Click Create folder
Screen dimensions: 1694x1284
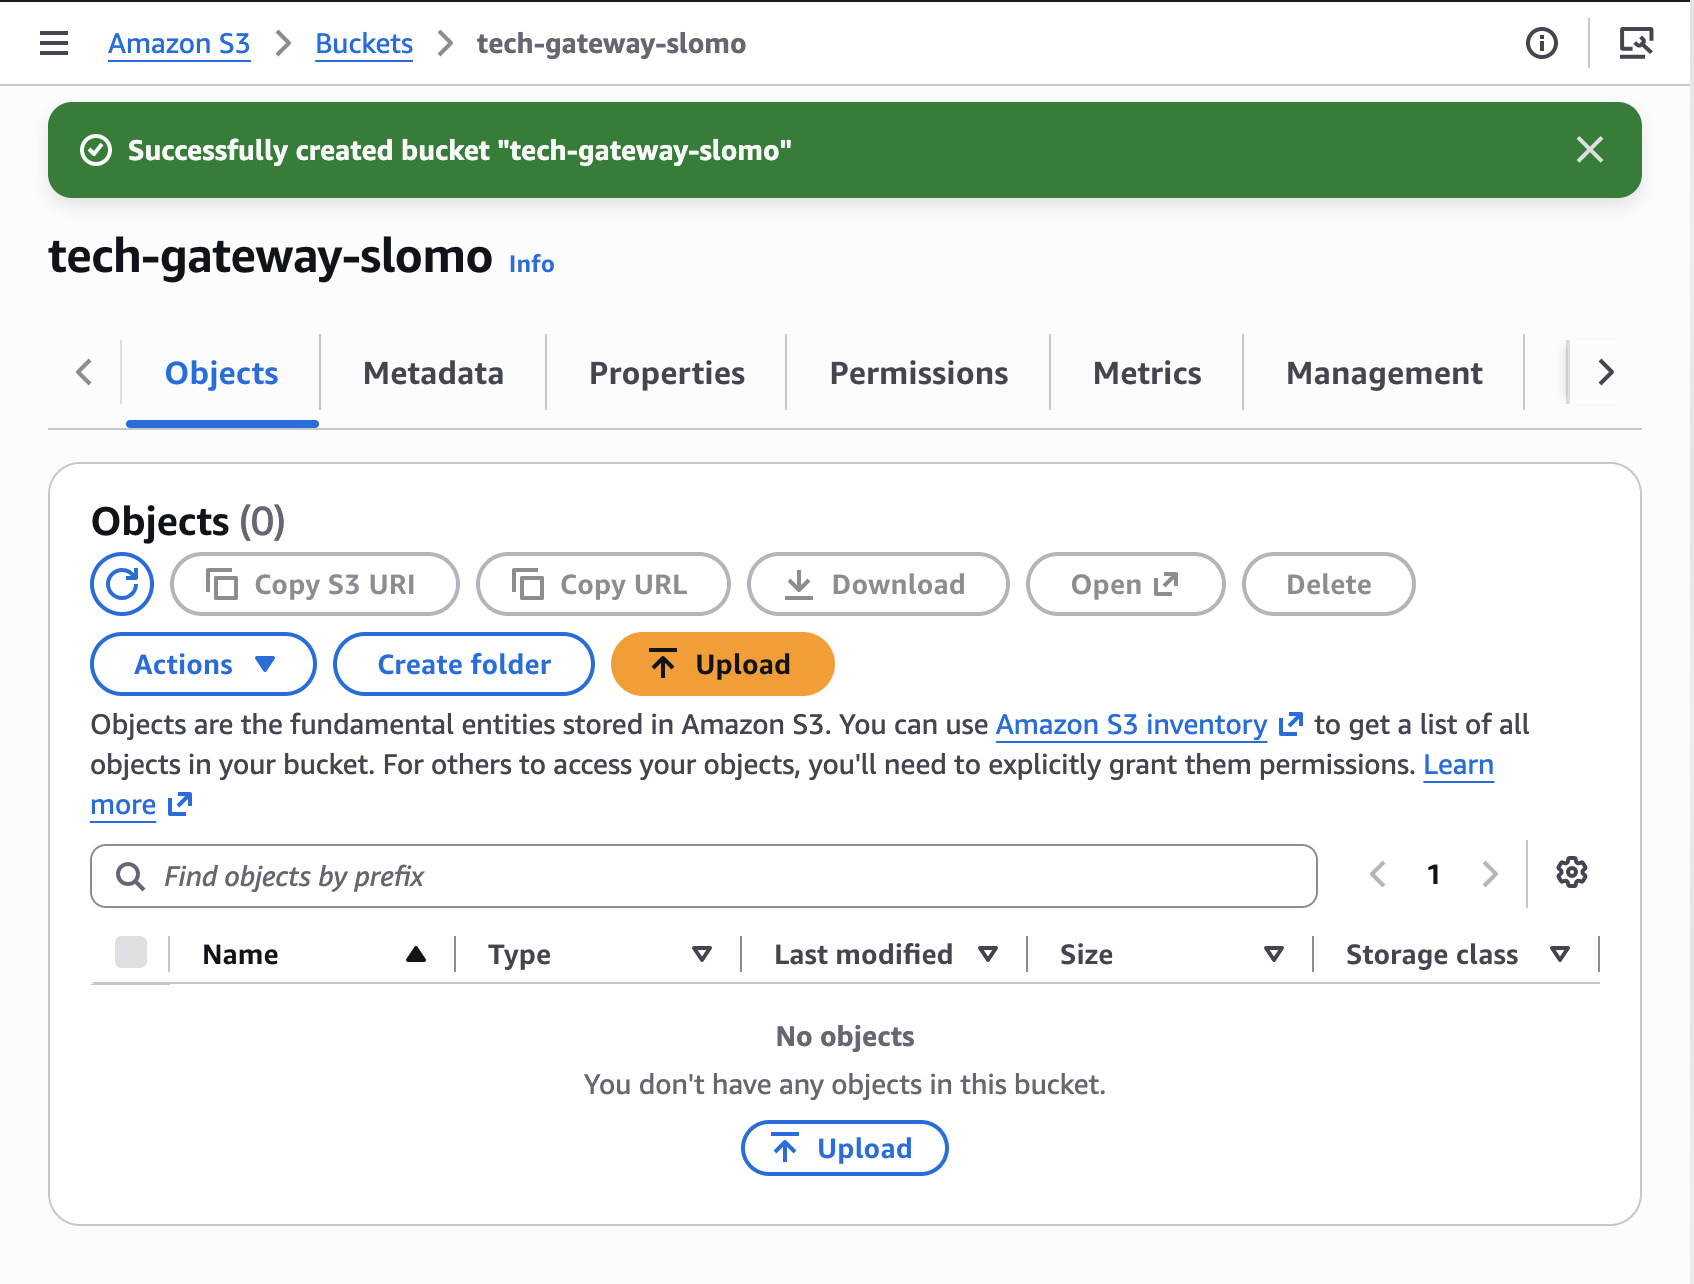click(464, 664)
